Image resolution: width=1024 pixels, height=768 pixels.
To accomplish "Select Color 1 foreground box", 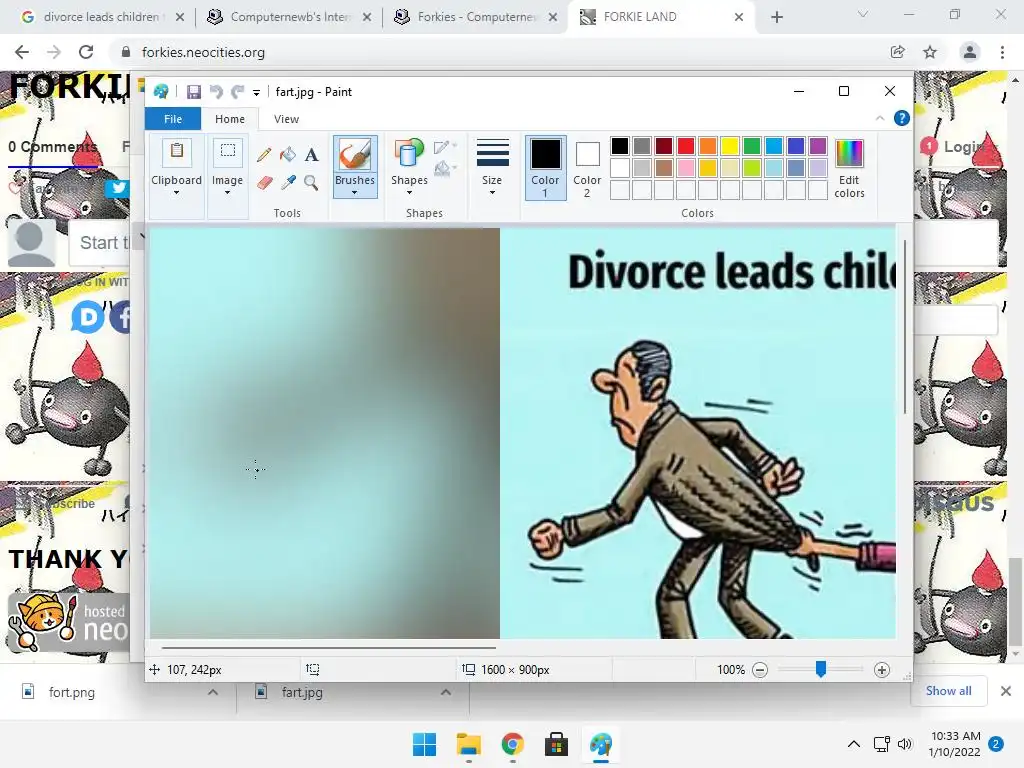I will 545,168.
